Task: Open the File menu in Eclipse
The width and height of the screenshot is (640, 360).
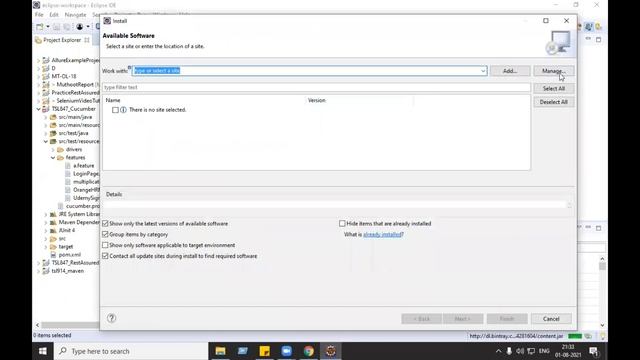Action: pyautogui.click(x=39, y=15)
